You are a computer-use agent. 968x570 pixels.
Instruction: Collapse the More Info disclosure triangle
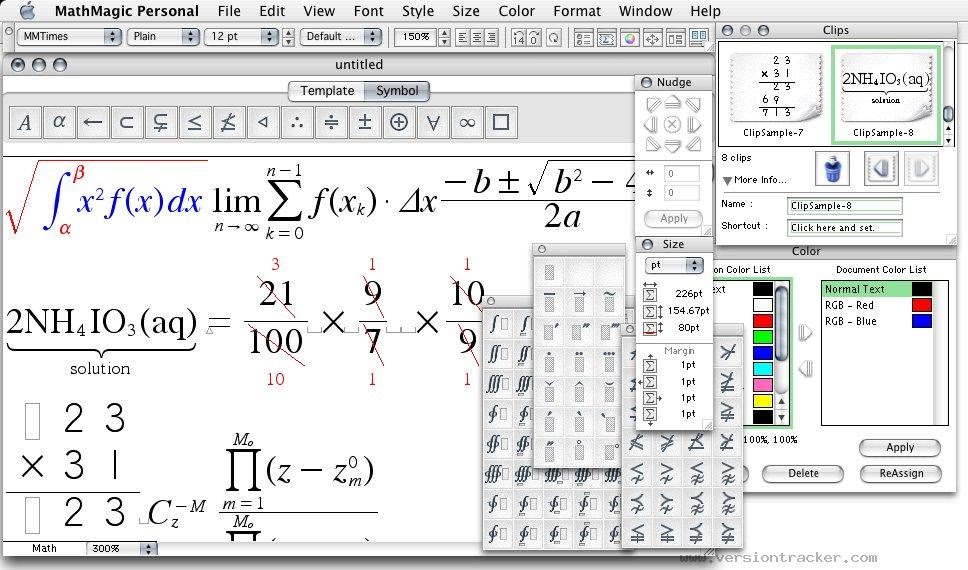click(x=727, y=180)
